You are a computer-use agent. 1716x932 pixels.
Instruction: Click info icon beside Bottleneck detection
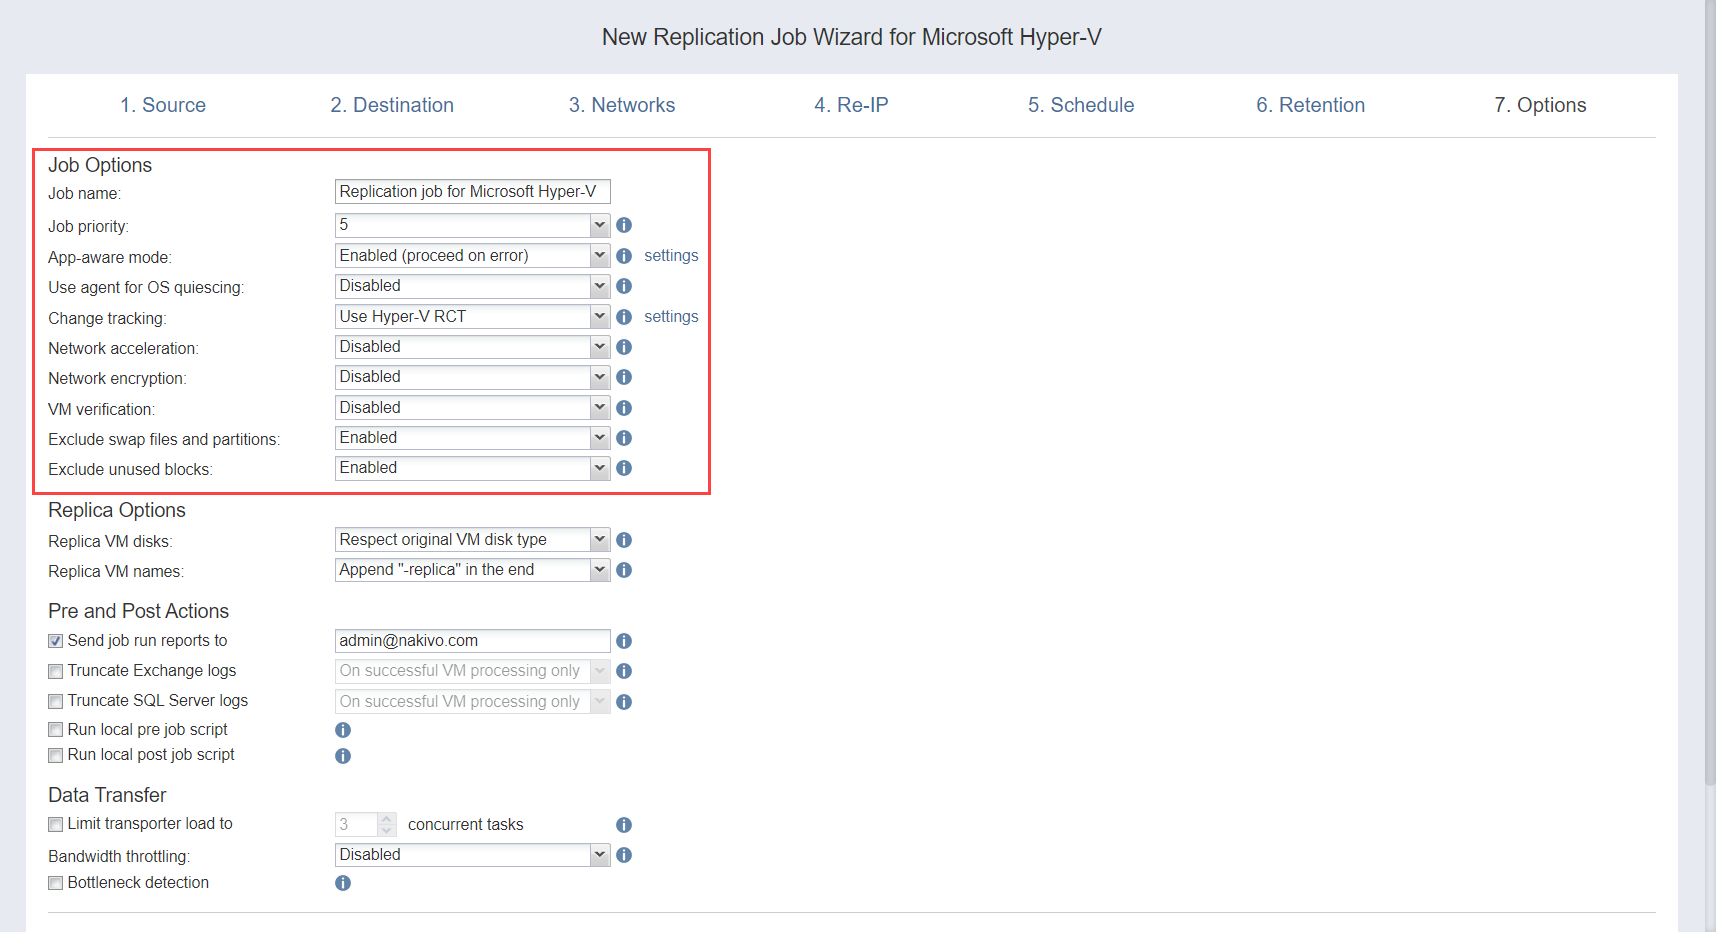pos(343,883)
